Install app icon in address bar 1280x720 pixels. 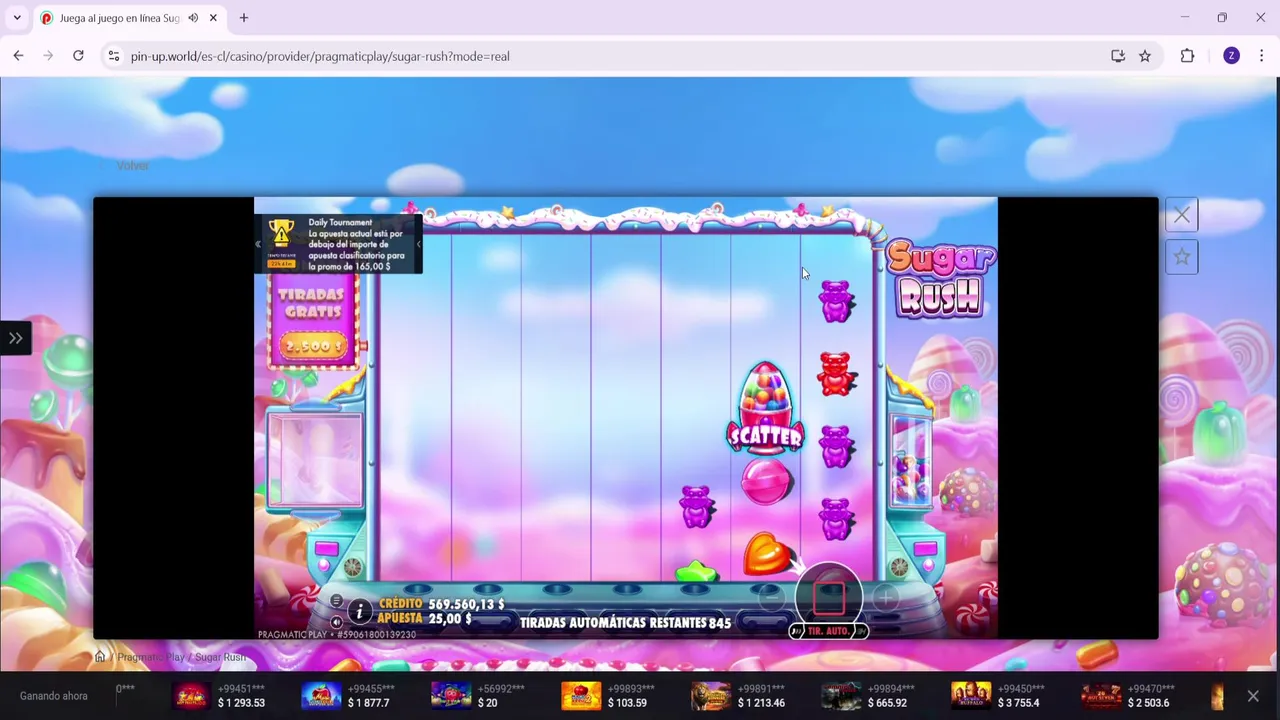(x=1118, y=56)
